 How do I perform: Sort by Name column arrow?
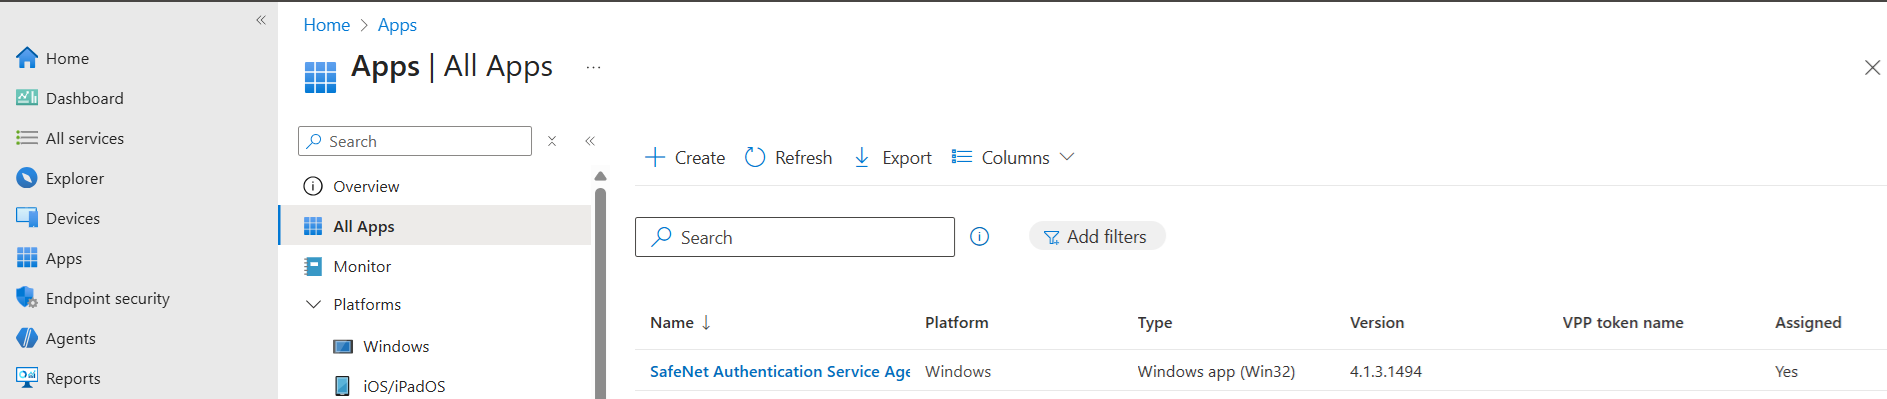tap(706, 322)
